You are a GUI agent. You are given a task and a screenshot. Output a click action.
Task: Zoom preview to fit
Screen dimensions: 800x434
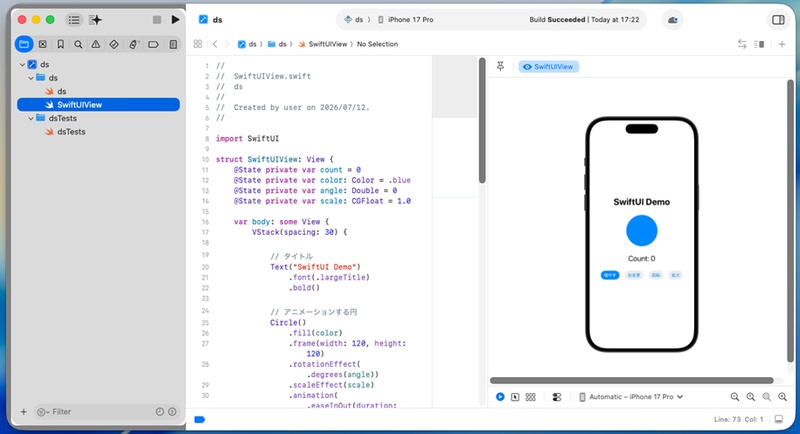pos(766,397)
